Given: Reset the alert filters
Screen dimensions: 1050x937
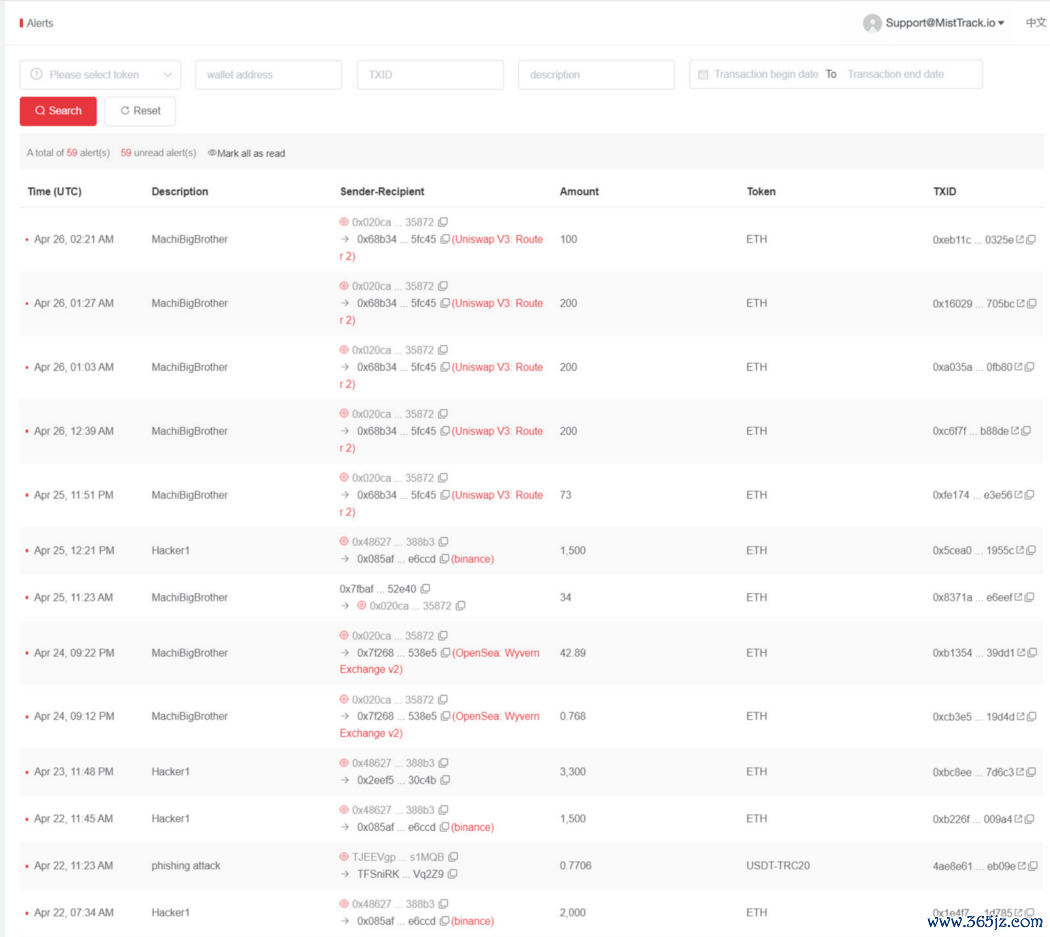Looking at the screenshot, I should pyautogui.click(x=140, y=111).
